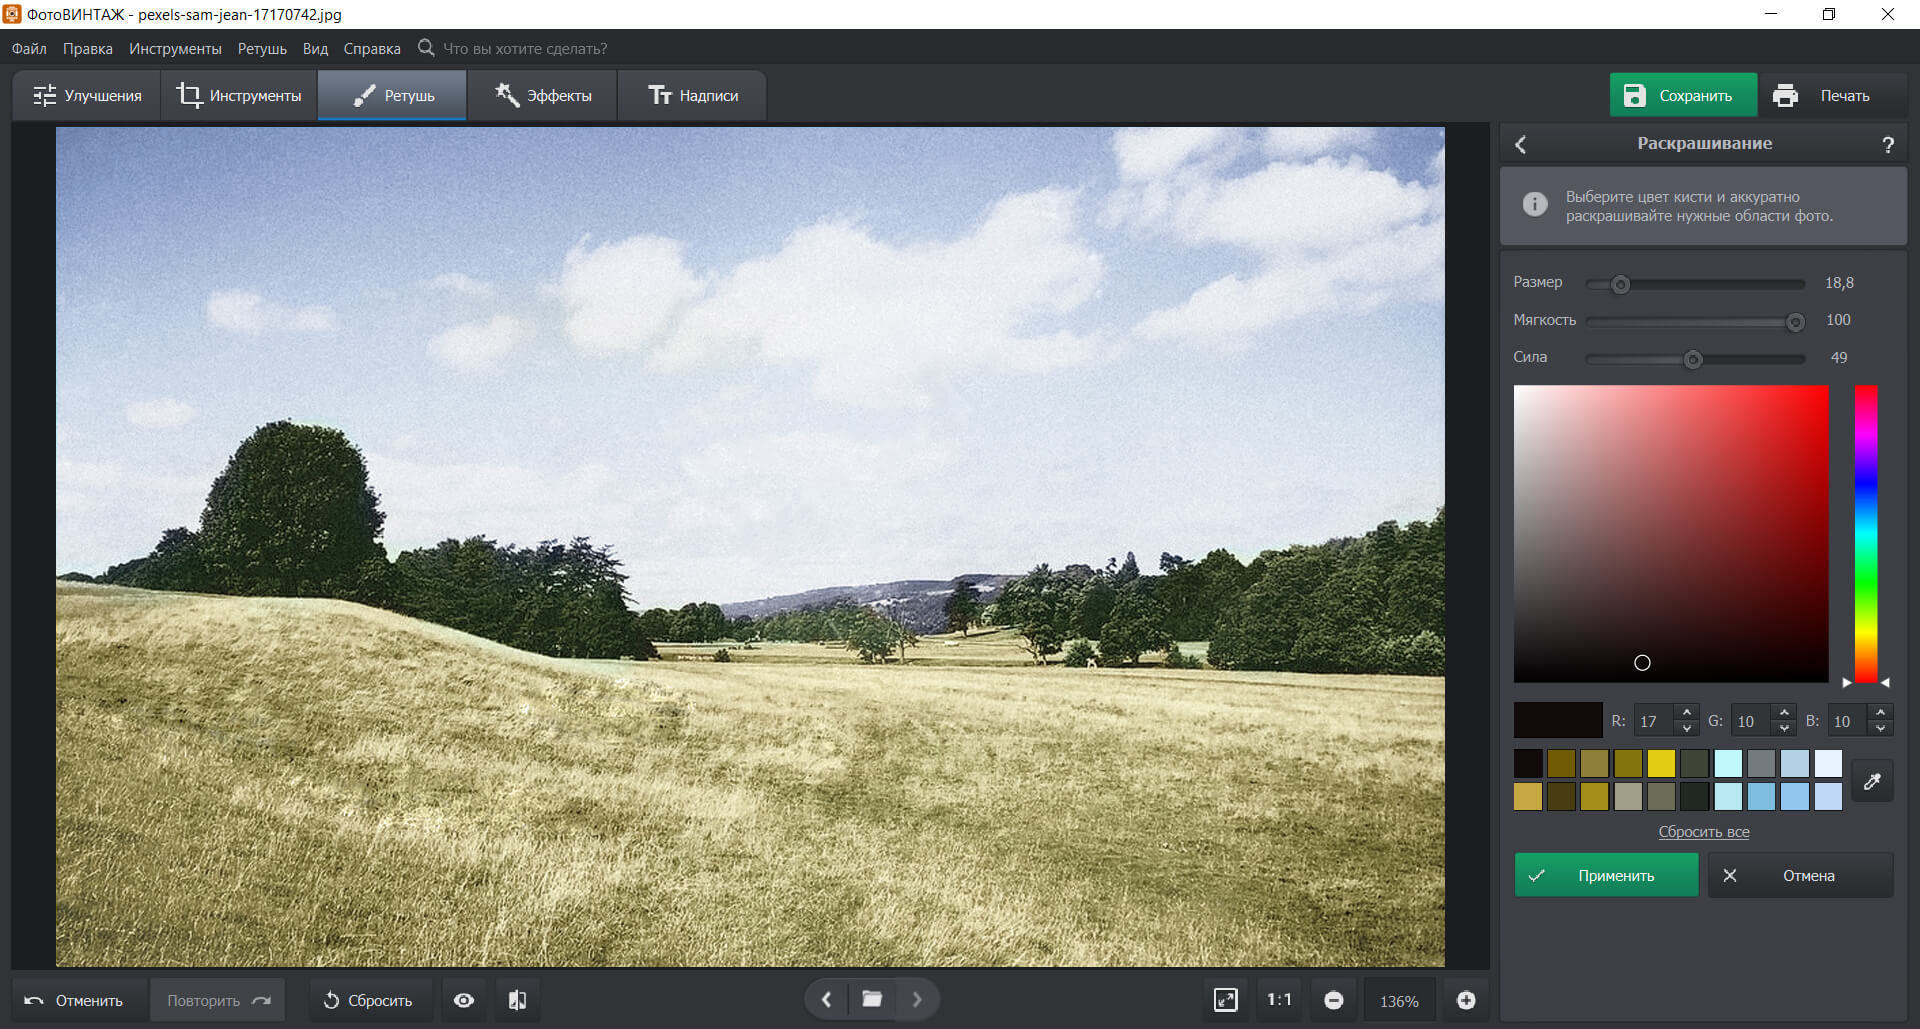This screenshot has width=1920, height=1029.
Task: Click the search field 'Что вы хотите сделать?'
Action: click(x=525, y=48)
